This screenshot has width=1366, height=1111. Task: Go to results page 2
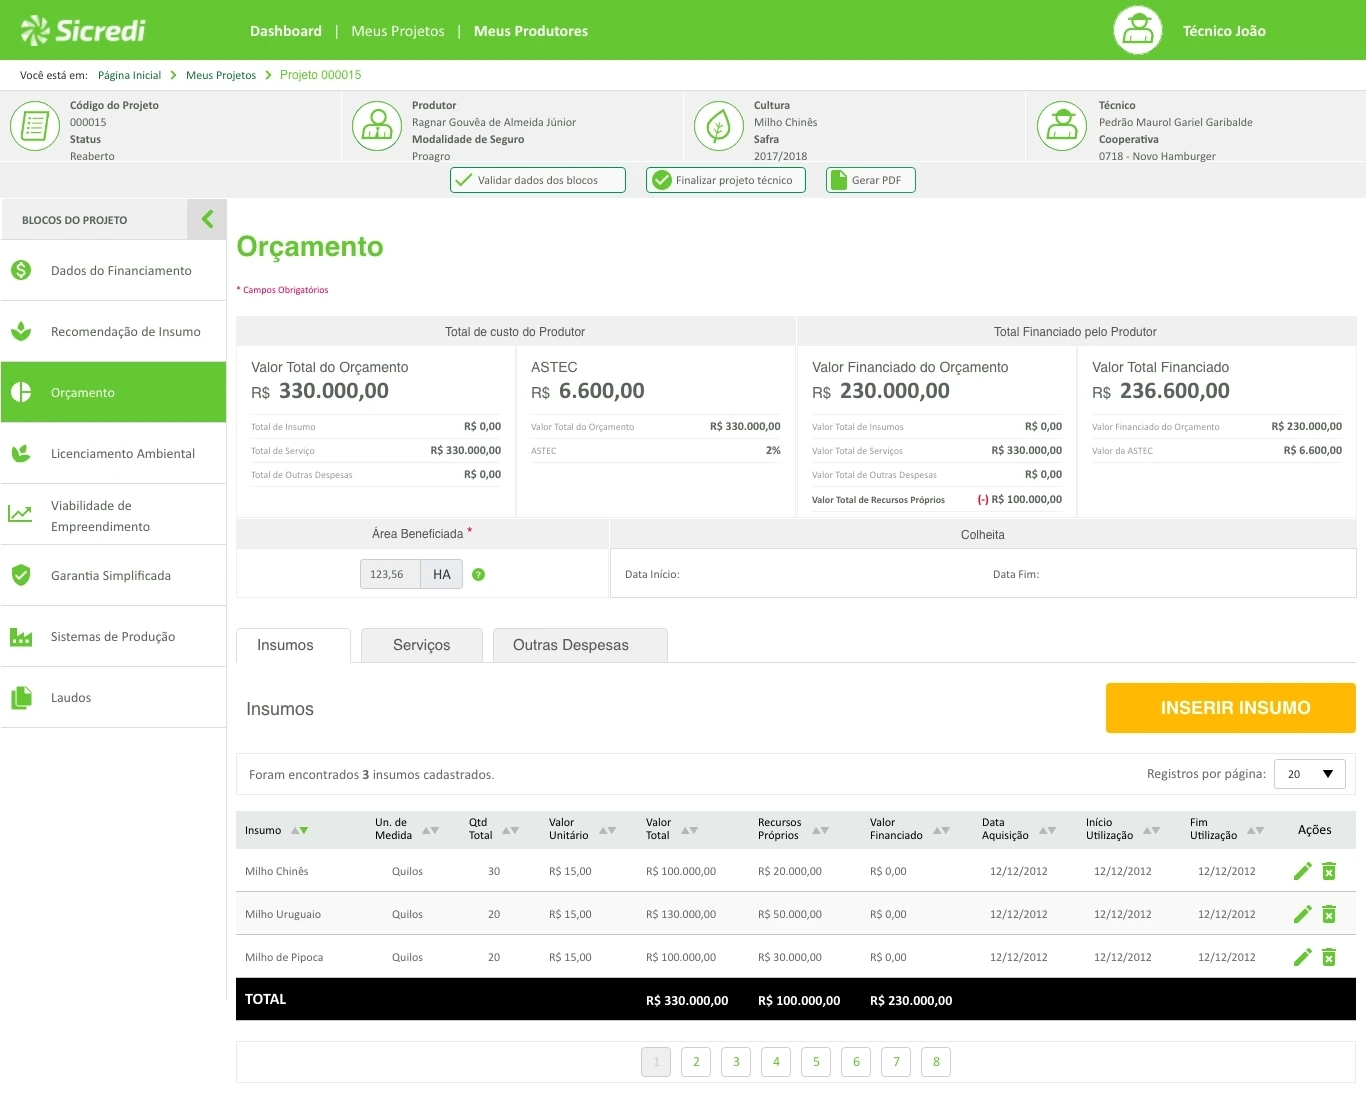[696, 1062]
